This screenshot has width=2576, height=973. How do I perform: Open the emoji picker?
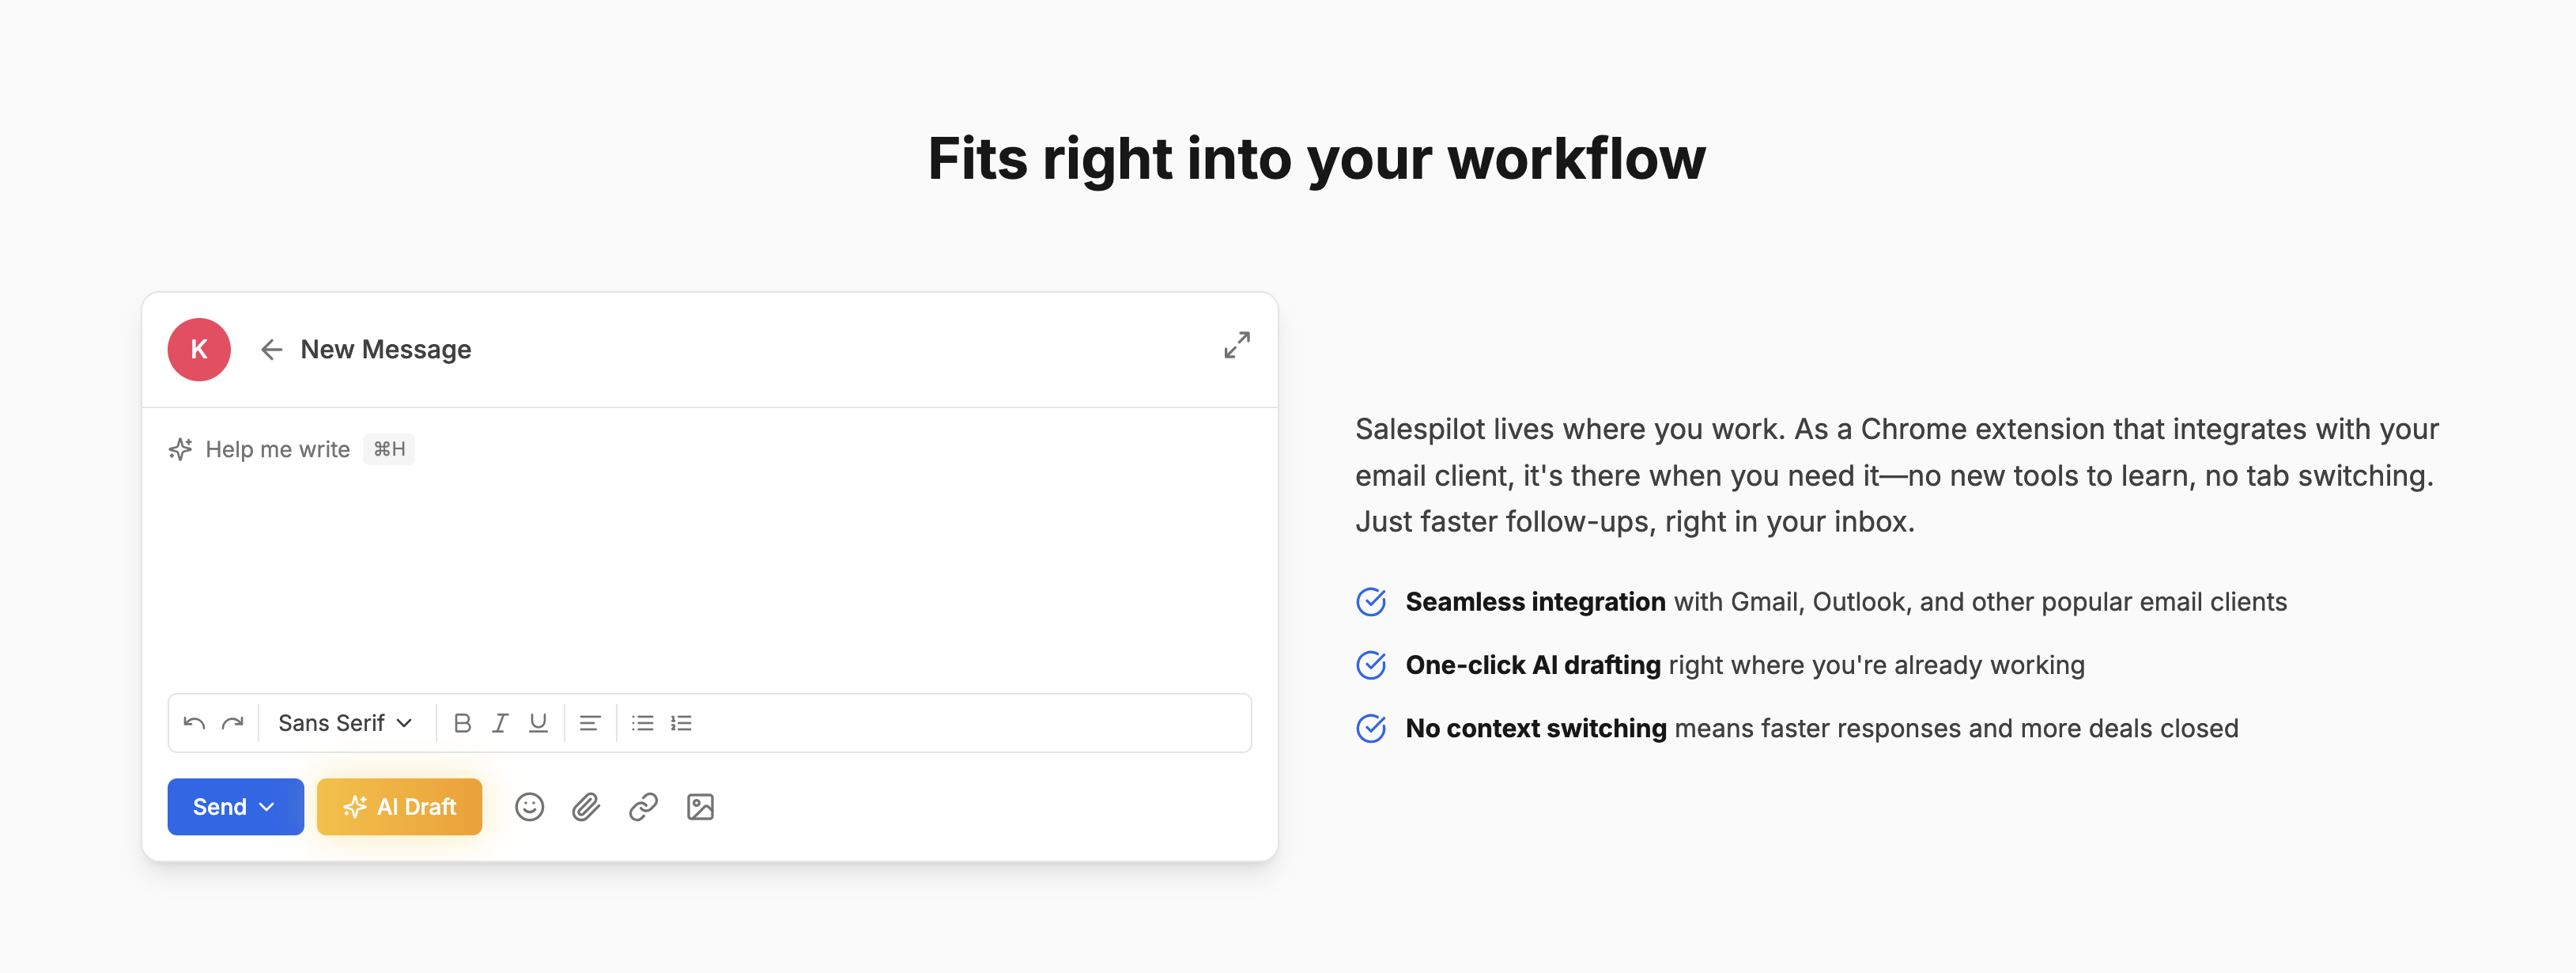click(x=529, y=807)
